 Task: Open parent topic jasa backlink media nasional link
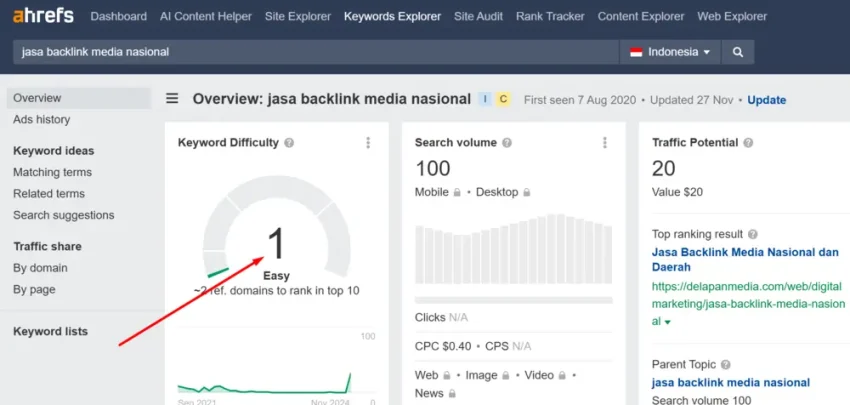coord(731,383)
